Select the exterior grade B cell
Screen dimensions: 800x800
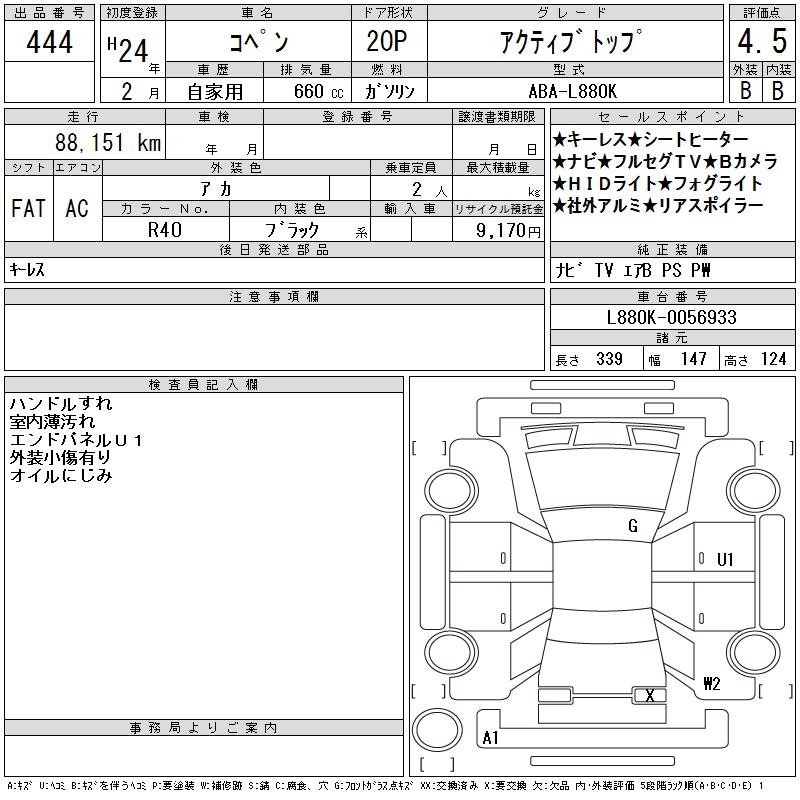[x=744, y=90]
